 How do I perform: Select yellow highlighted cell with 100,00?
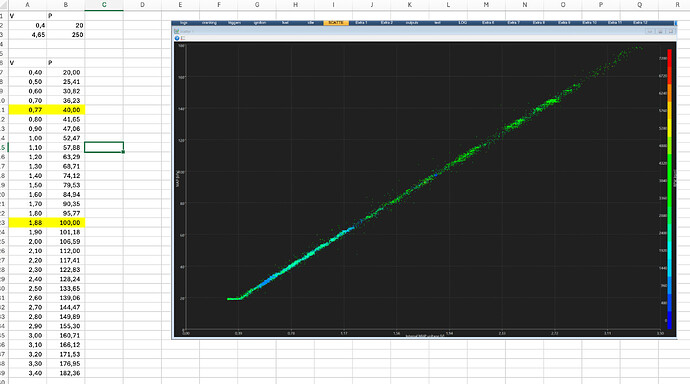click(66, 223)
